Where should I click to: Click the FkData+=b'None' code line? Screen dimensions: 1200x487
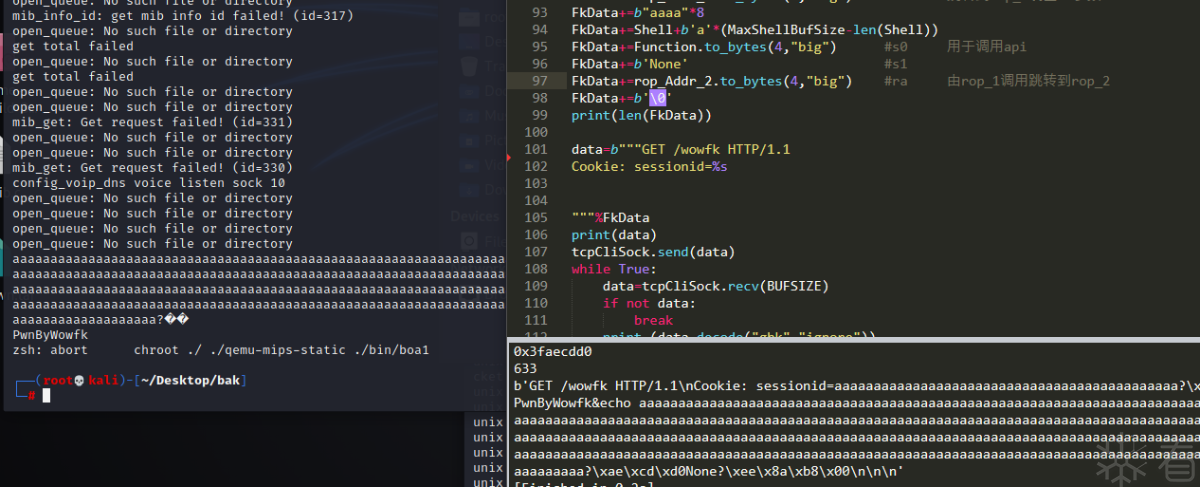pos(629,64)
